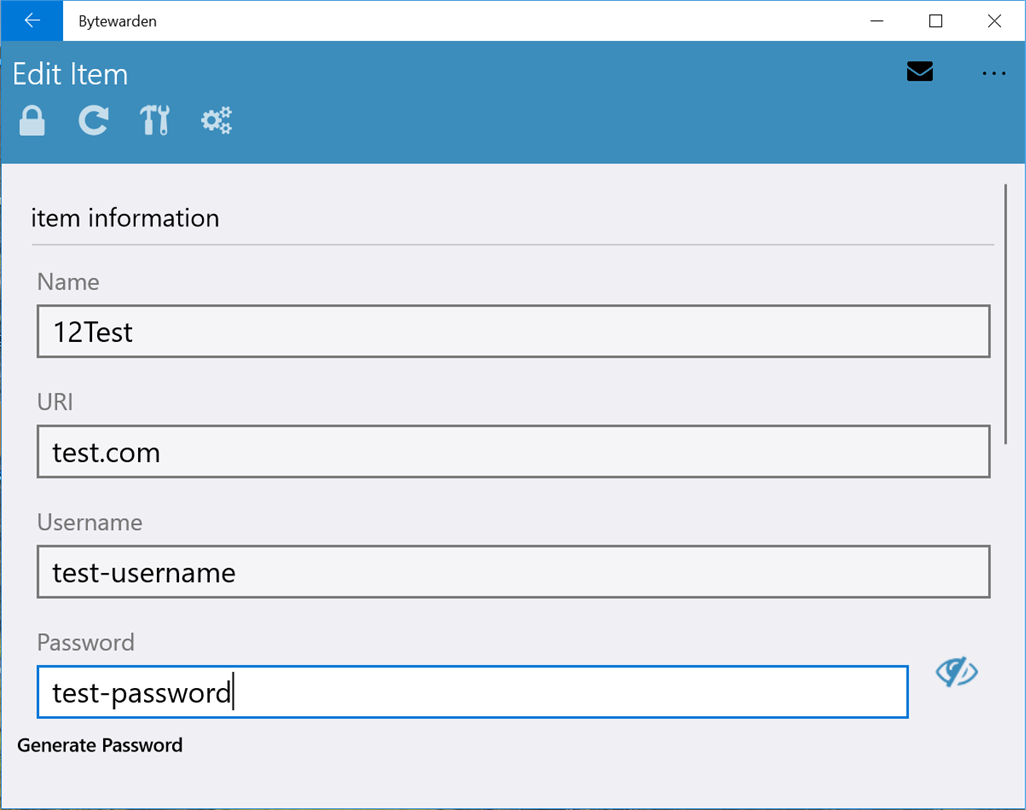
Task: Click the envelope mail icon
Action: tap(919, 72)
